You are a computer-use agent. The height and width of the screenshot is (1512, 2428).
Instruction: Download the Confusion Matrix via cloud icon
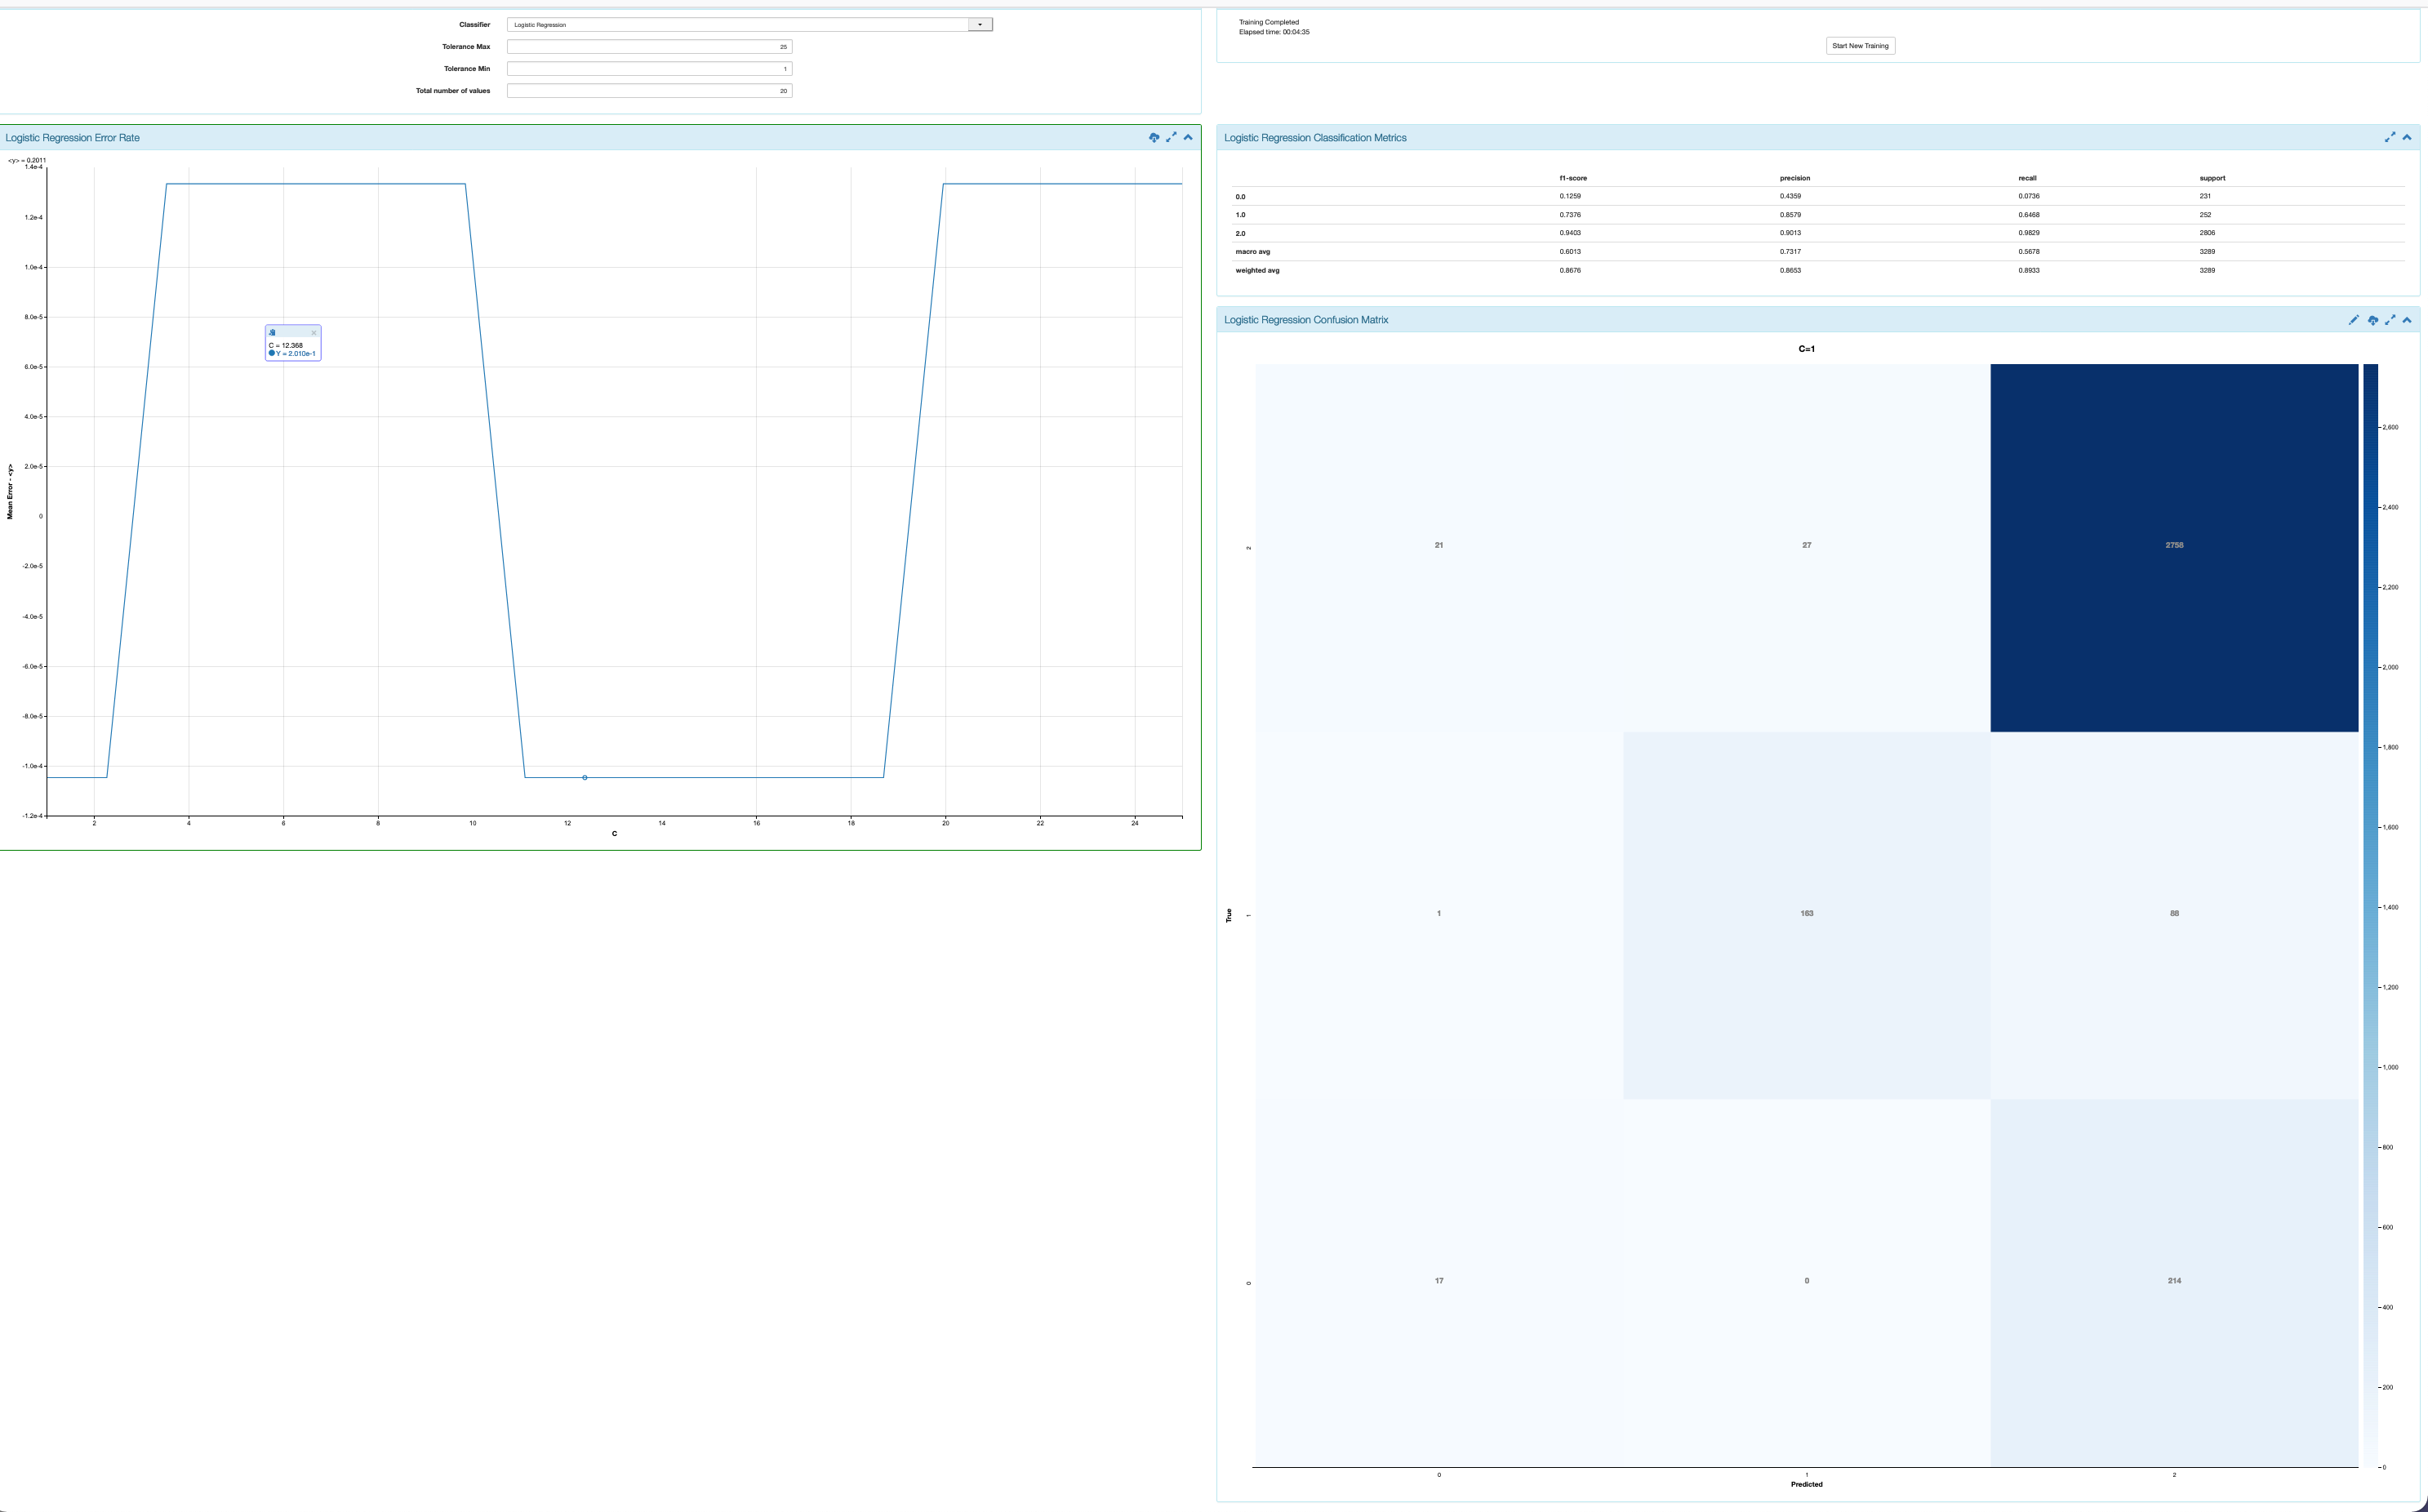[2373, 320]
